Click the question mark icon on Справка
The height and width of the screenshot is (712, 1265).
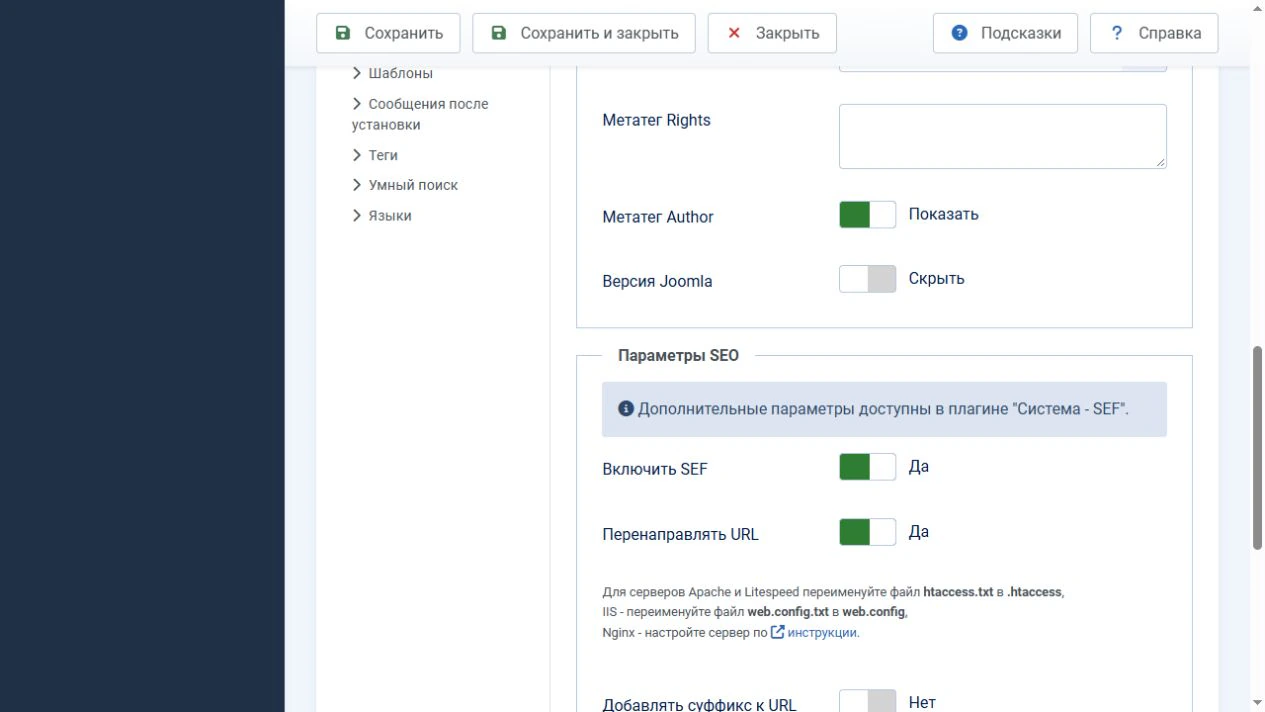pos(1117,33)
